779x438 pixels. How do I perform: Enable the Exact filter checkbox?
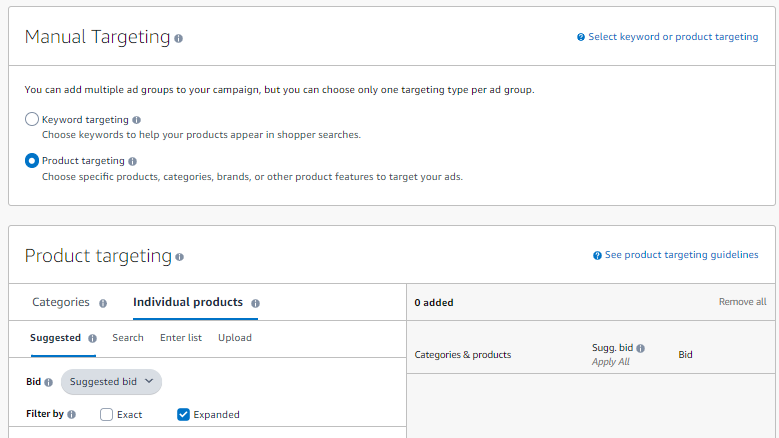[107, 414]
